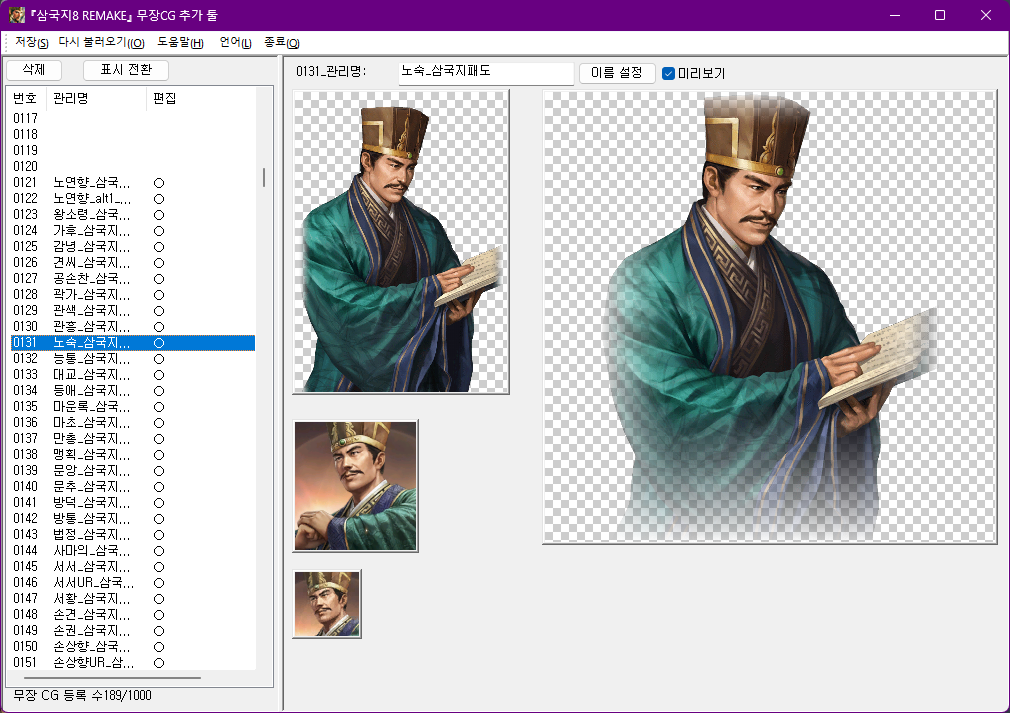Click the vertical scrollbar thumb of the list
This screenshot has height=713, width=1010.
click(x=263, y=178)
